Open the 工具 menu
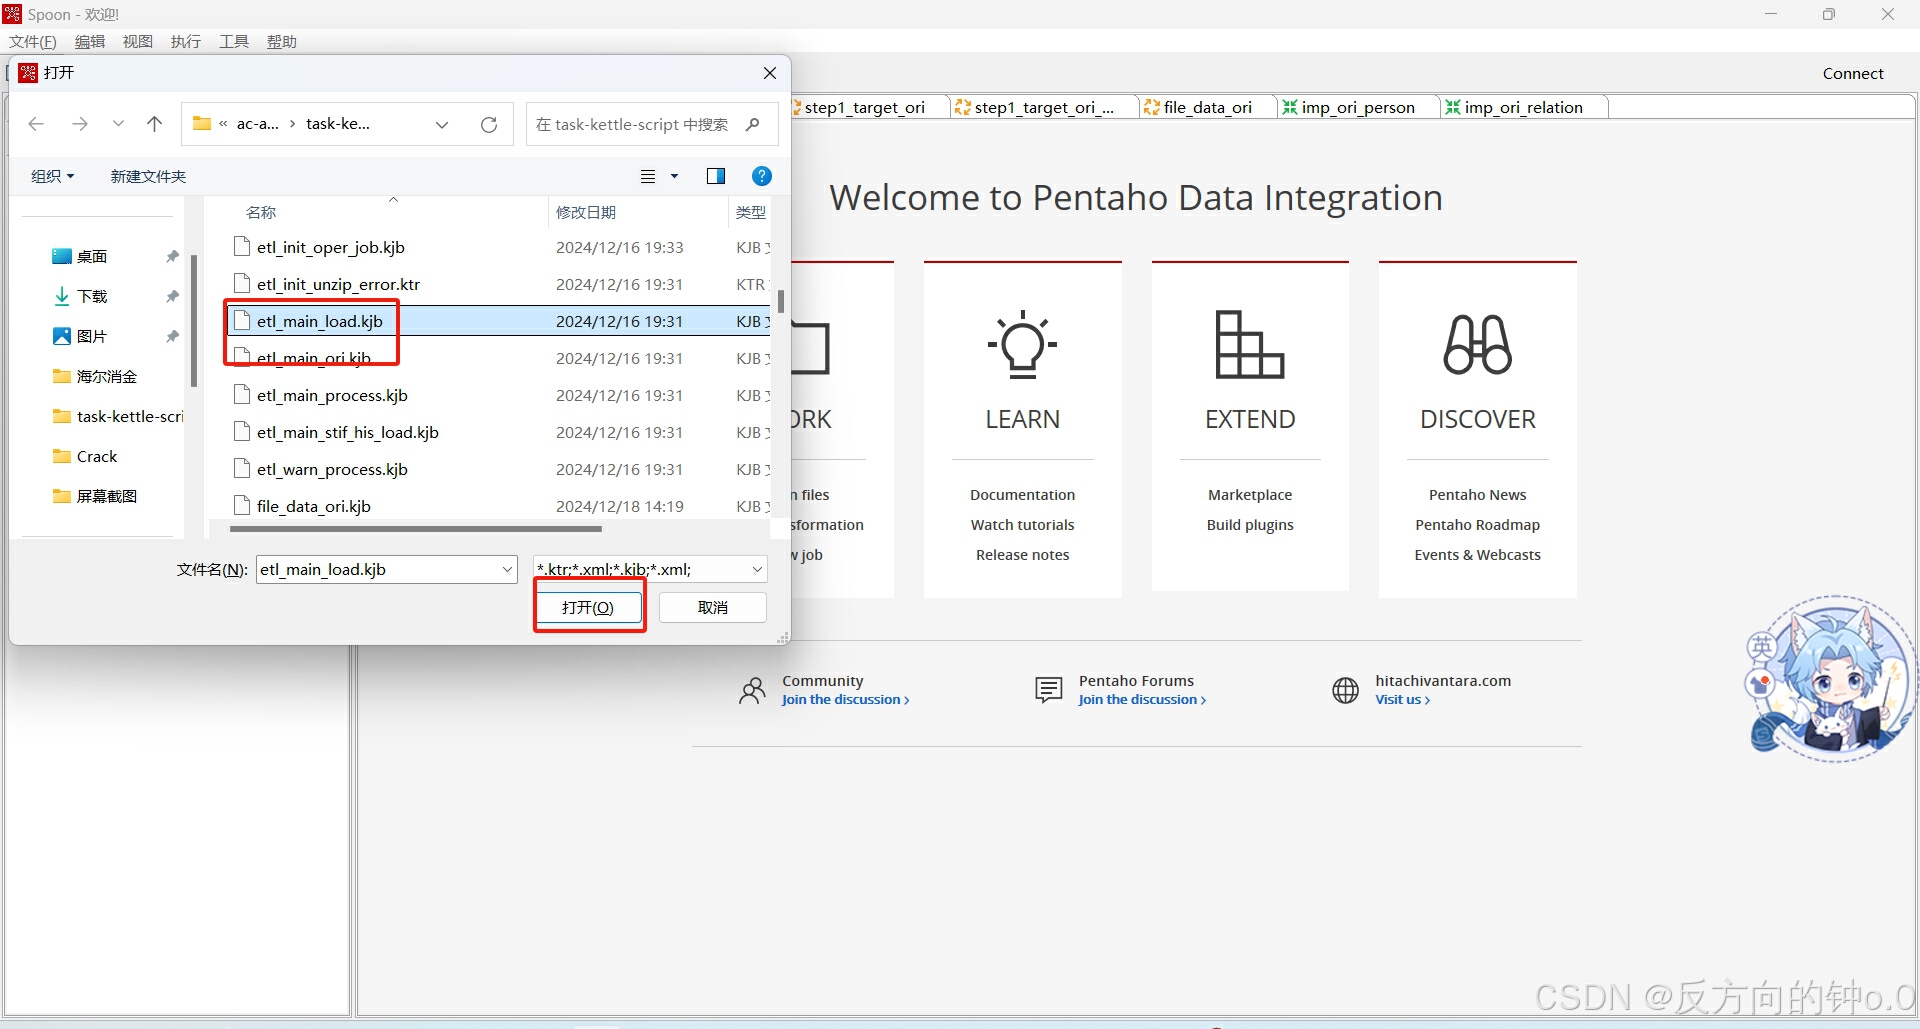This screenshot has height=1029, width=1920. pos(234,41)
